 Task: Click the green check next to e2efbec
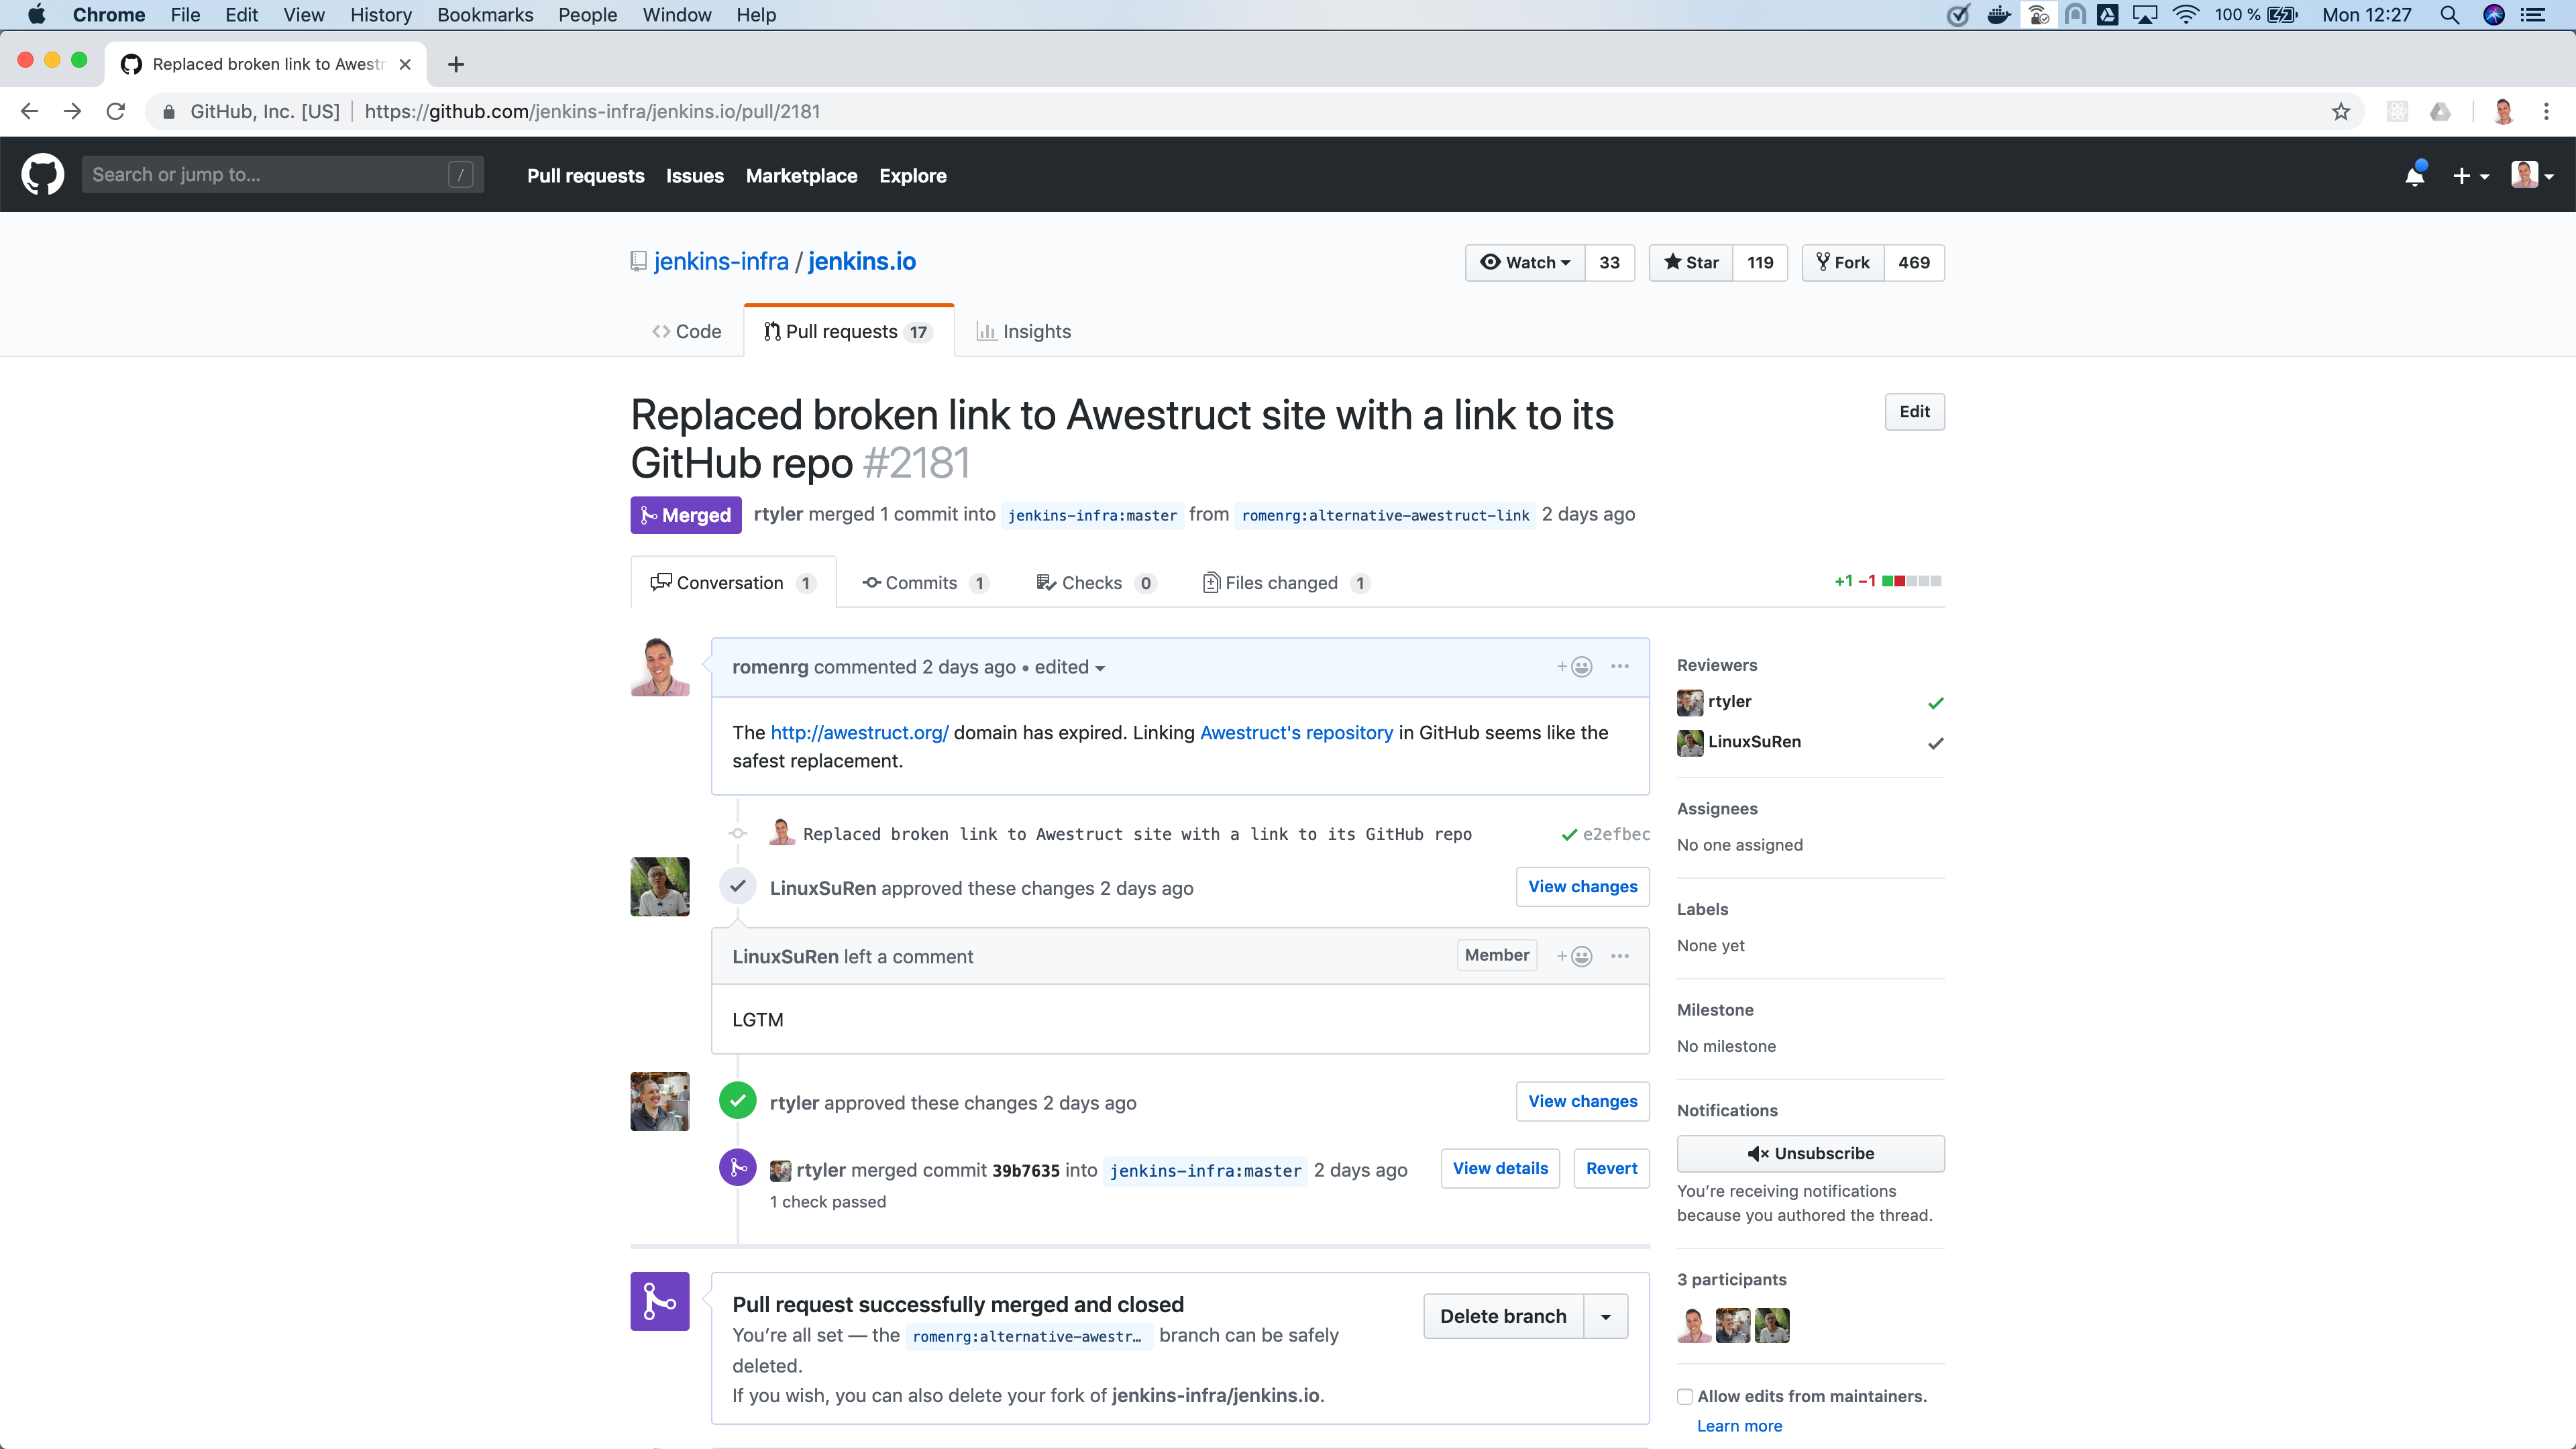click(x=1569, y=834)
